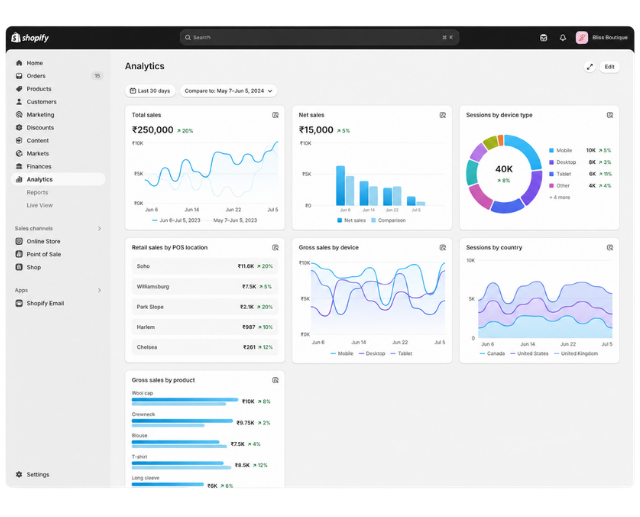Click the Edit button
This screenshot has width=640, height=517.
click(609, 67)
